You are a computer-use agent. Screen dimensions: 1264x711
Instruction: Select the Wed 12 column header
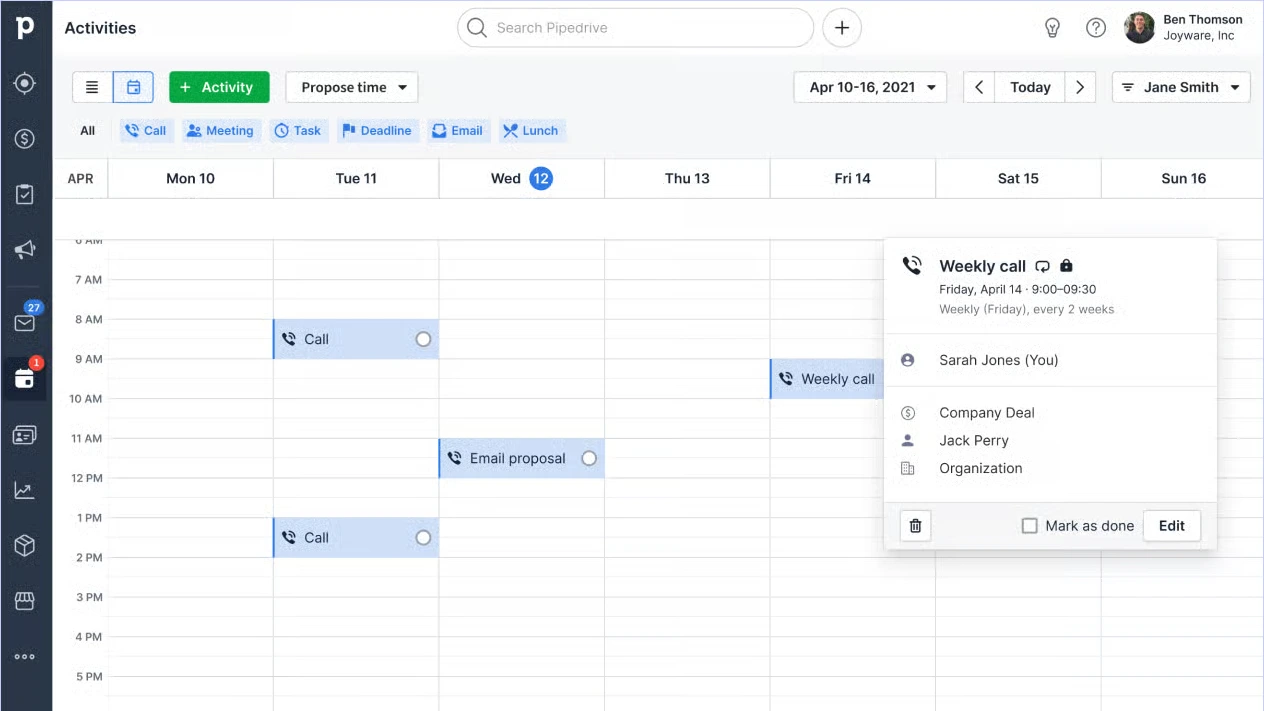[x=521, y=178]
